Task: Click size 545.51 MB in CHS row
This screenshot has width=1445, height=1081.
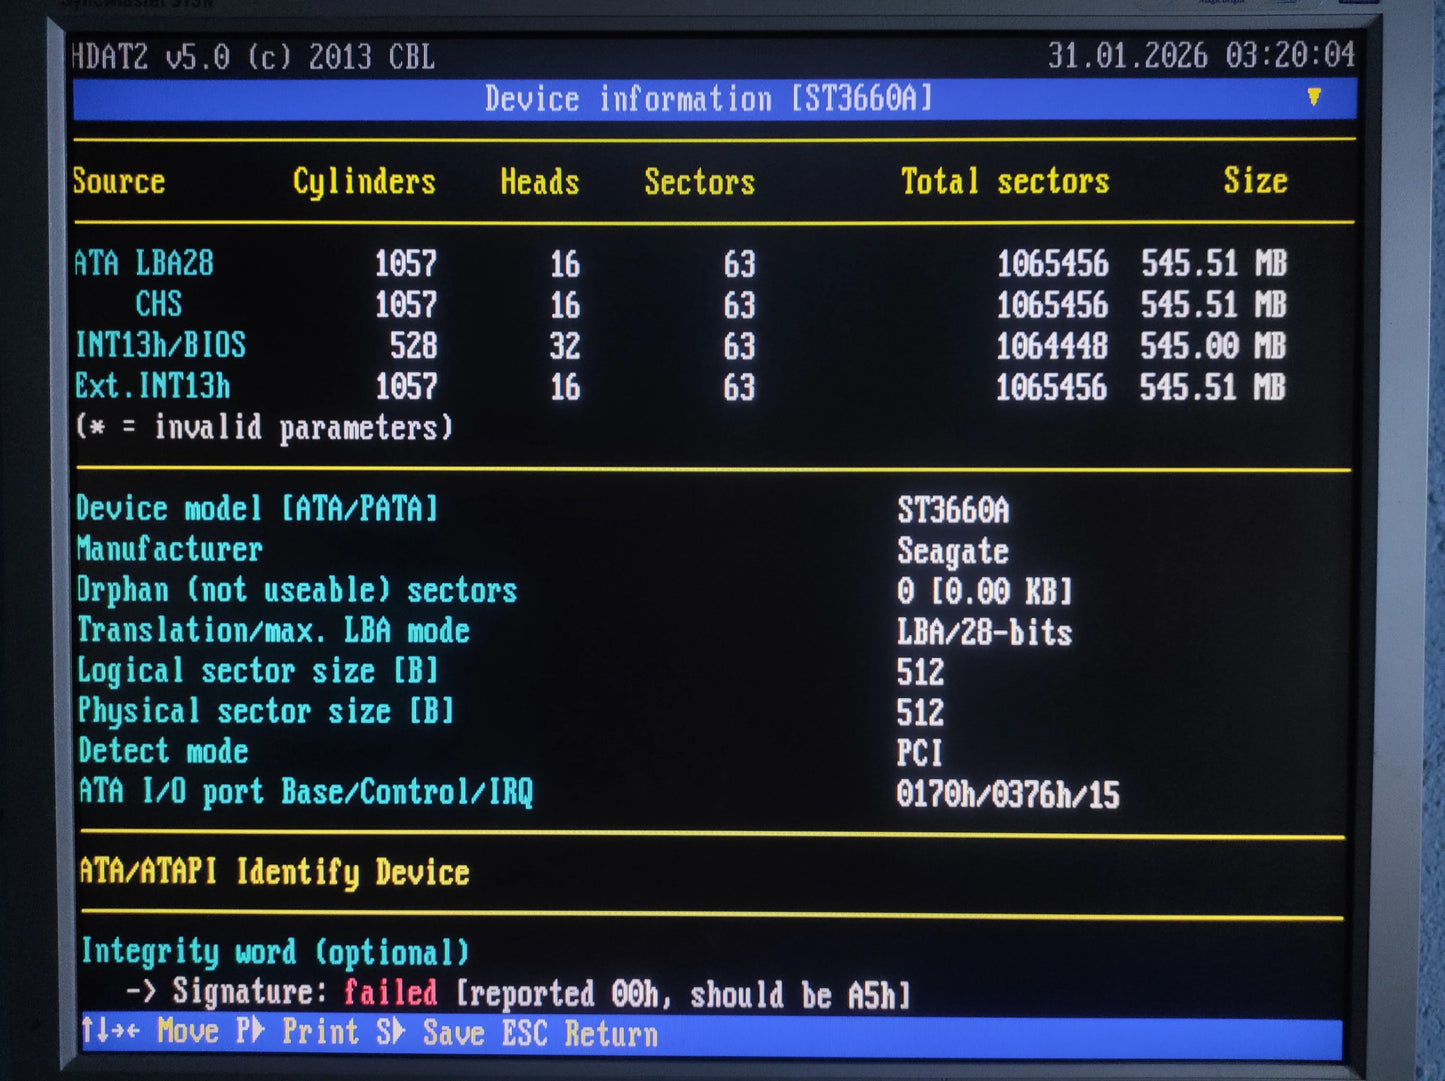Action: coord(1214,305)
